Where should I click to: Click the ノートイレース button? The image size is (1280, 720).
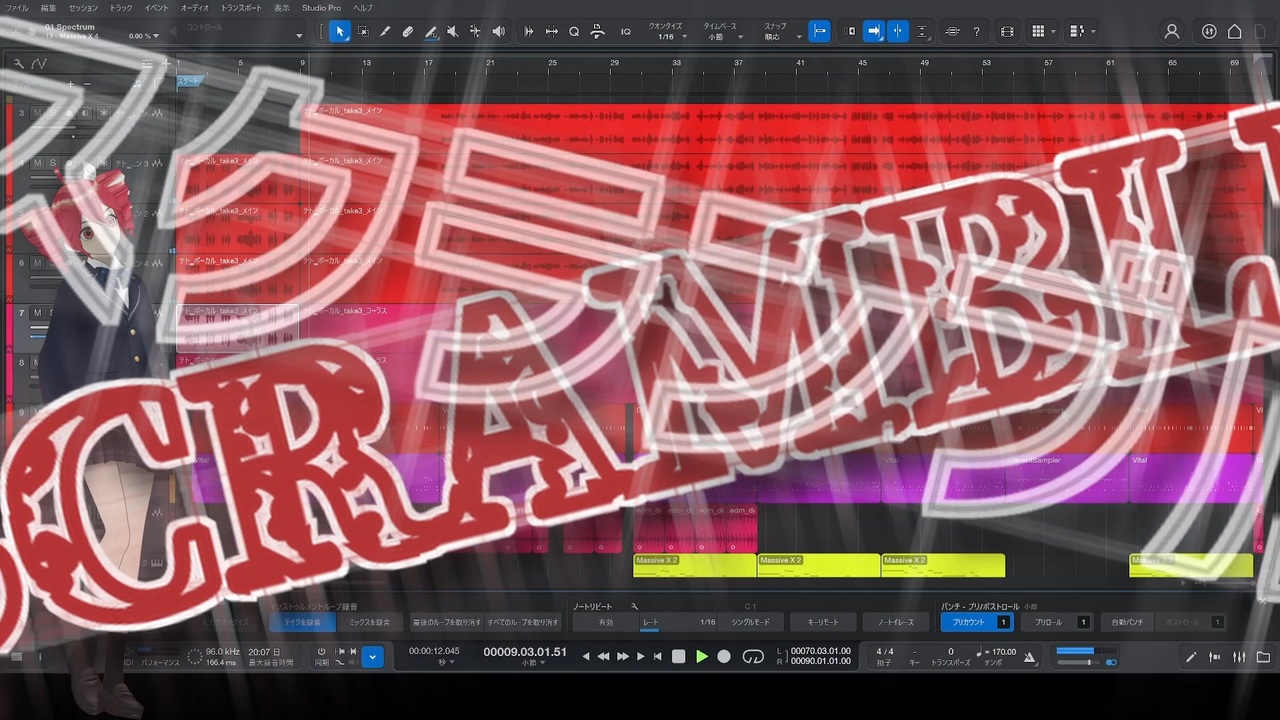tap(896, 622)
